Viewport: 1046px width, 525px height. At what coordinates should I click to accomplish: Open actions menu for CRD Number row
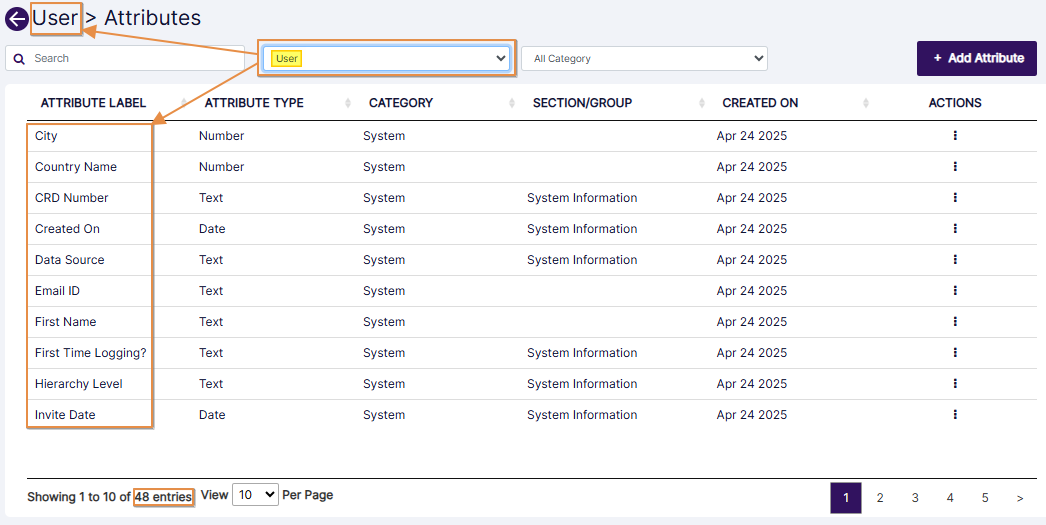tap(955, 198)
